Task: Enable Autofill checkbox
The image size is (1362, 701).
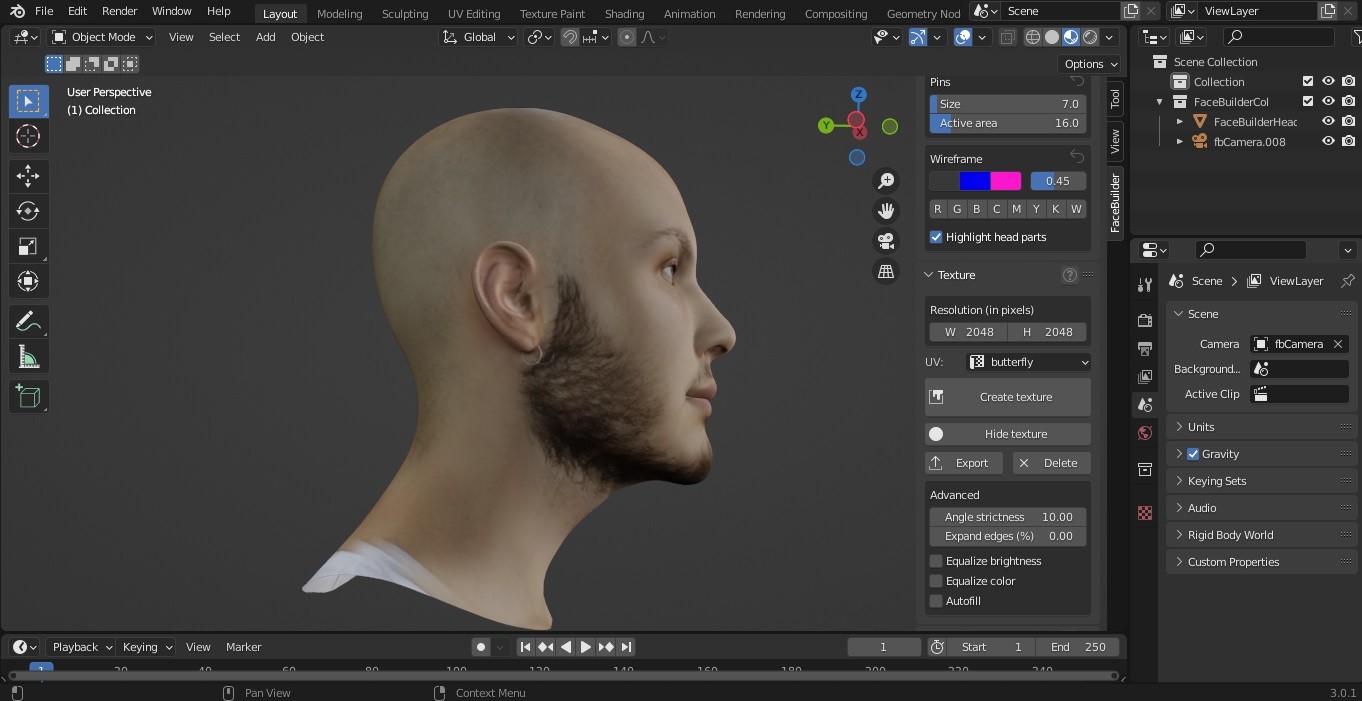Action: click(936, 601)
